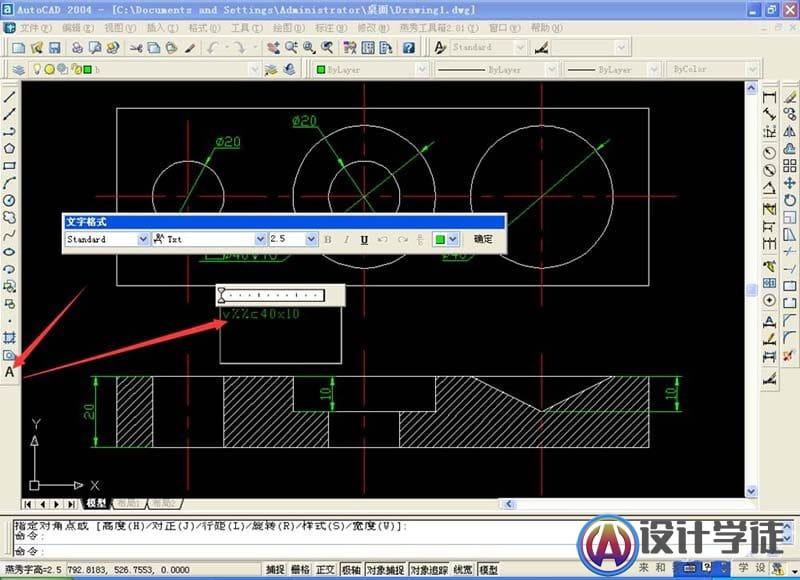Image resolution: width=800 pixels, height=580 pixels.
Task: Switch to the 模型 tab
Action: click(96, 503)
